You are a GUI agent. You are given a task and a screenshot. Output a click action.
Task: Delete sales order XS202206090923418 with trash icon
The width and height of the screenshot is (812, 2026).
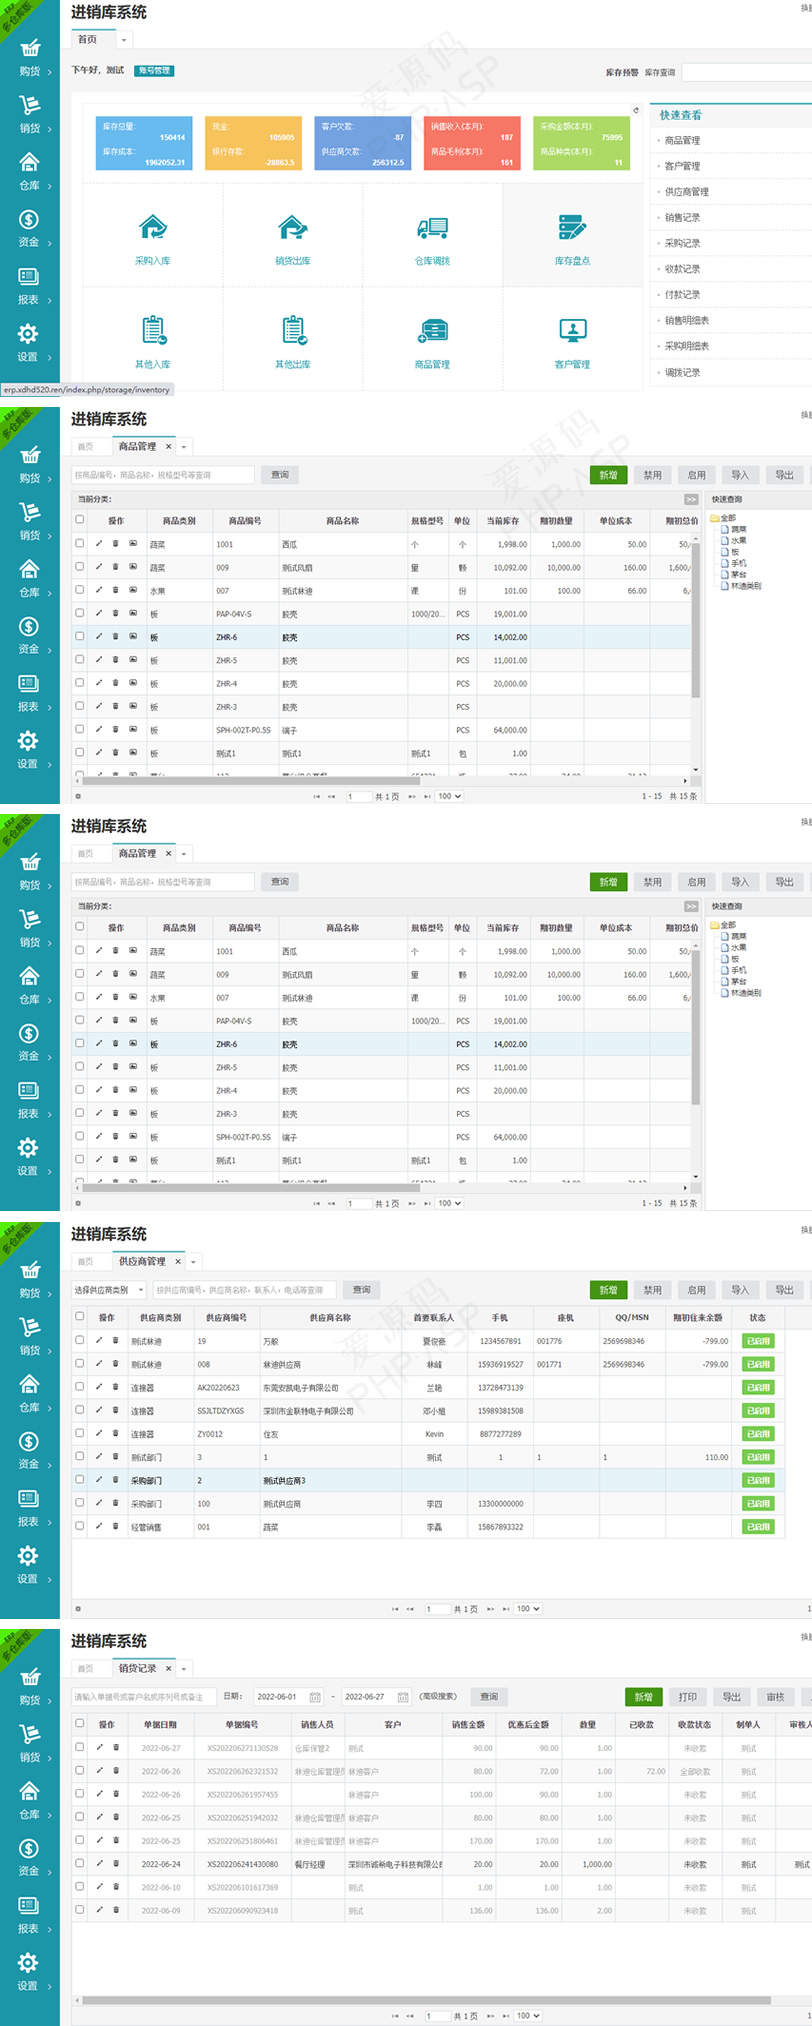(115, 1909)
